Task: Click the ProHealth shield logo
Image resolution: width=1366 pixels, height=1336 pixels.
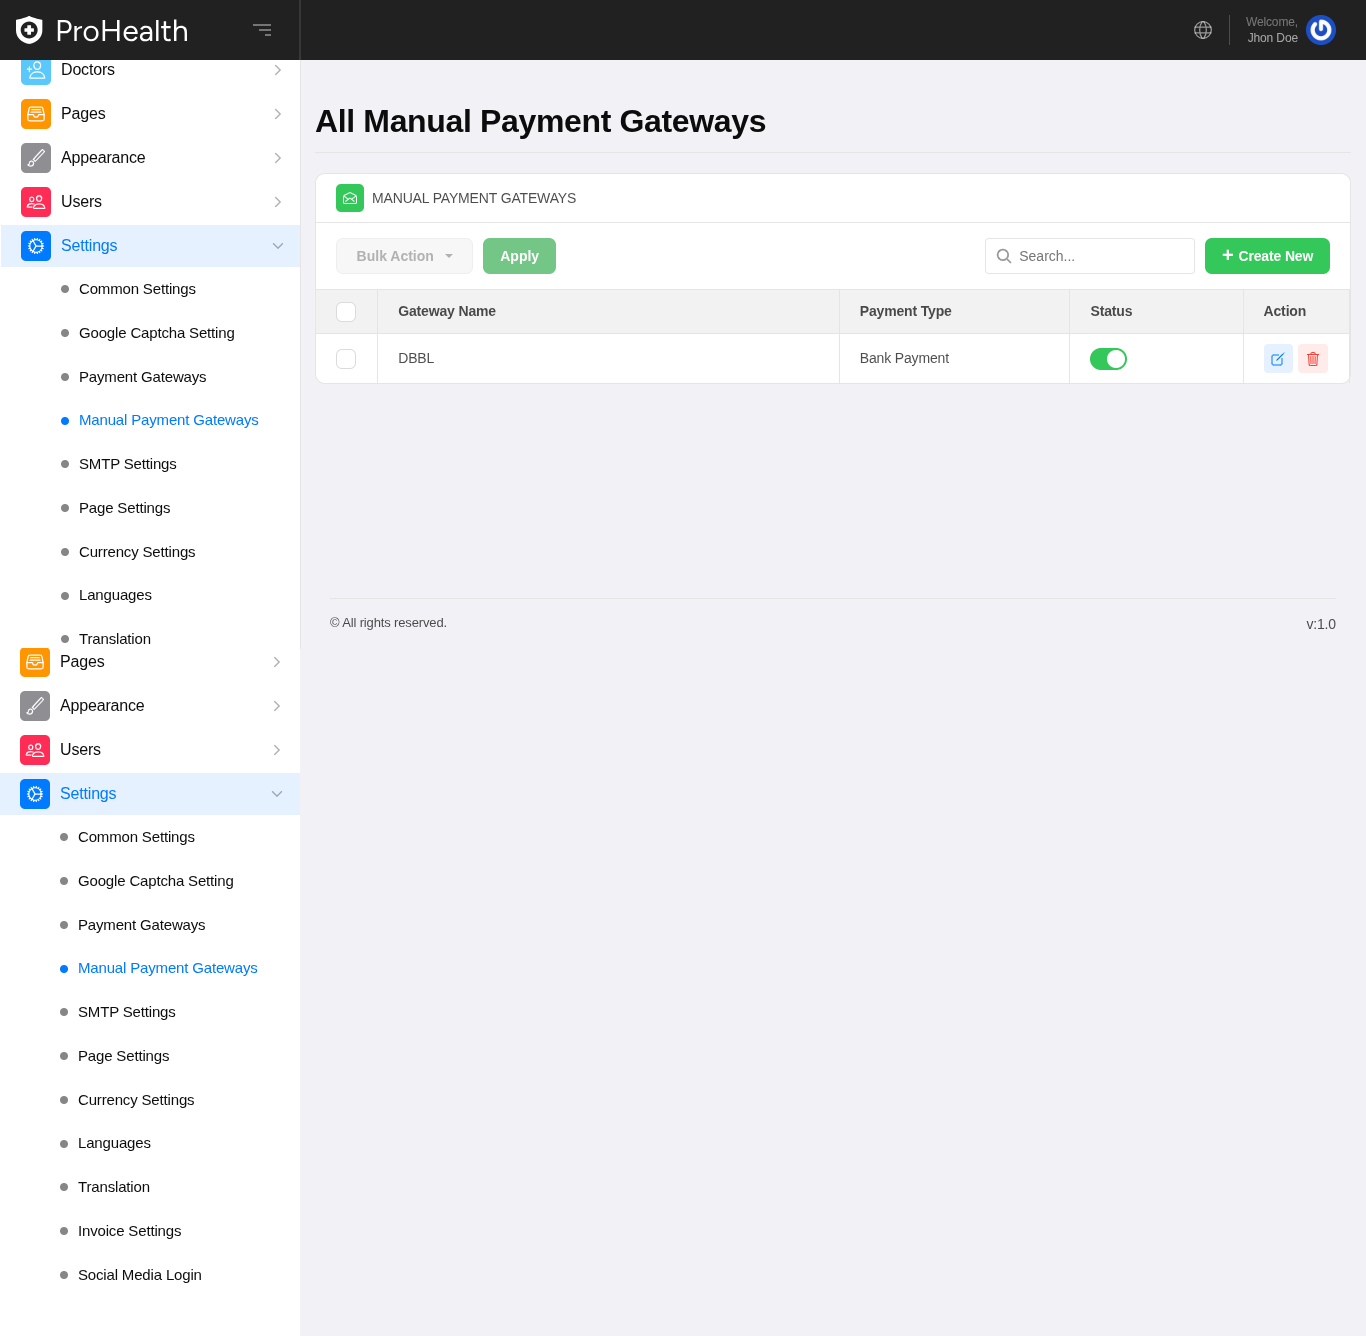Action: 29,30
